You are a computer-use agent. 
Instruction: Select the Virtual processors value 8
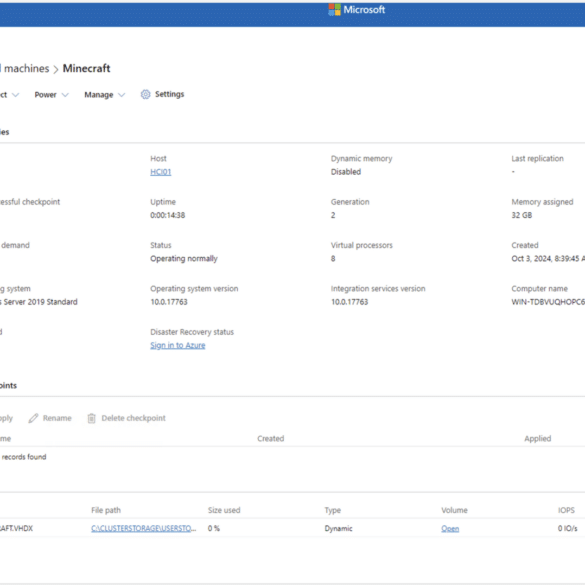(333, 259)
